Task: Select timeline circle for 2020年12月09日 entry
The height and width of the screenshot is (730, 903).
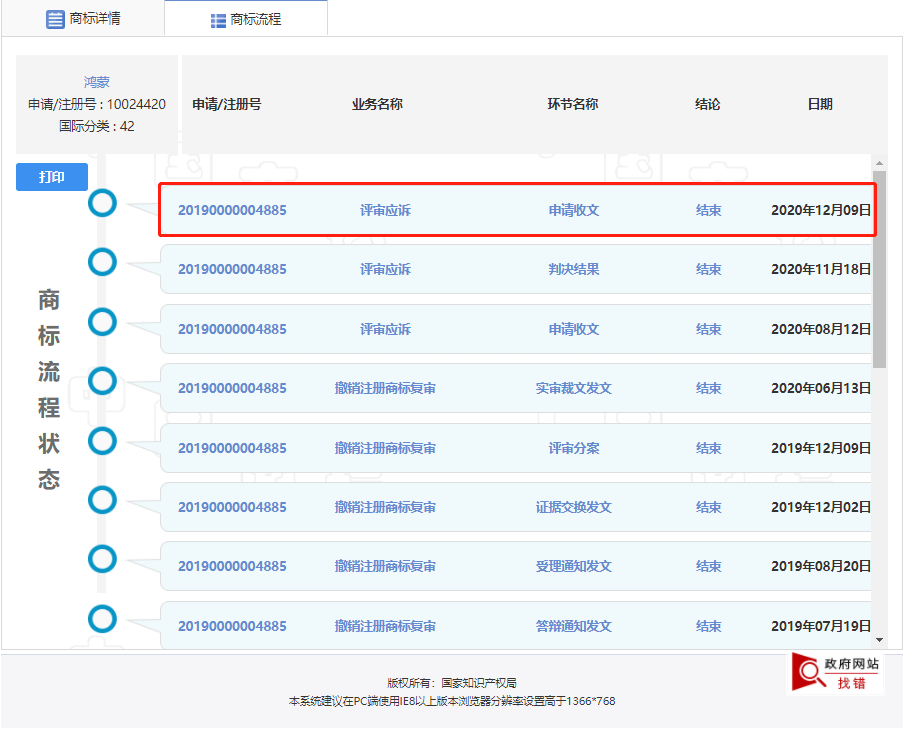Action: click(103, 203)
